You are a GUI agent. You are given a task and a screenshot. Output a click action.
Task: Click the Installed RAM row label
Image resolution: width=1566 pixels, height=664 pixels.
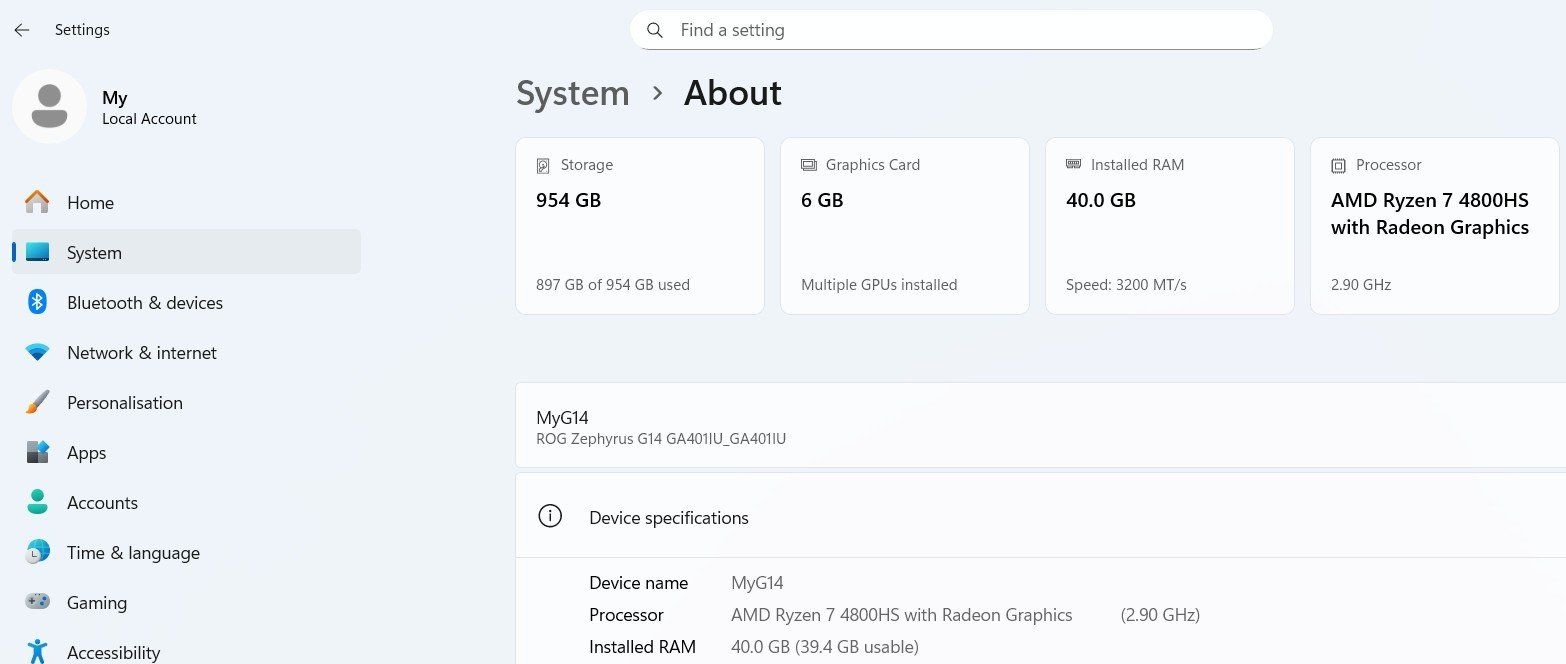pos(642,647)
